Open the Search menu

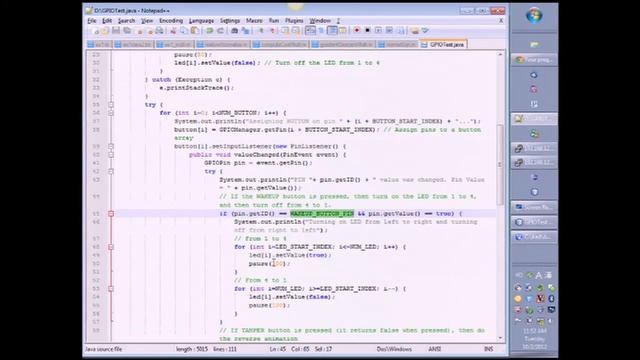(x=126, y=21)
